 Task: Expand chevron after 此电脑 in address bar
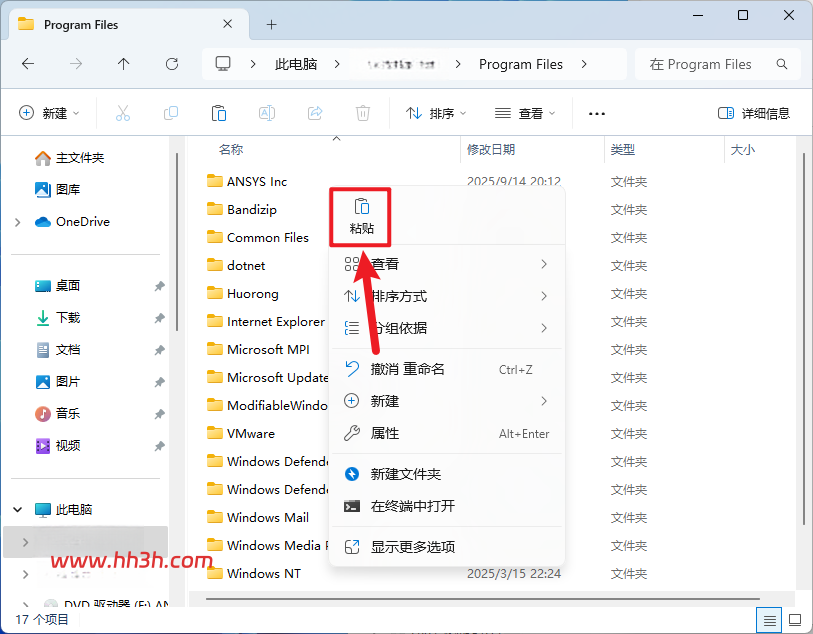(x=337, y=64)
